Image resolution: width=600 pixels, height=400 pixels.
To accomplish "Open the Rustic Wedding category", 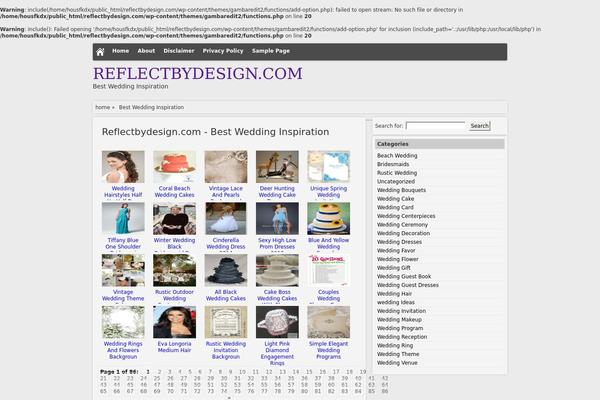I will click(x=397, y=173).
